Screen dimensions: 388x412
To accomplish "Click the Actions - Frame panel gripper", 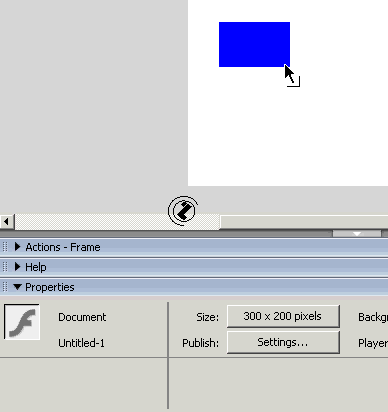I will point(5,247).
